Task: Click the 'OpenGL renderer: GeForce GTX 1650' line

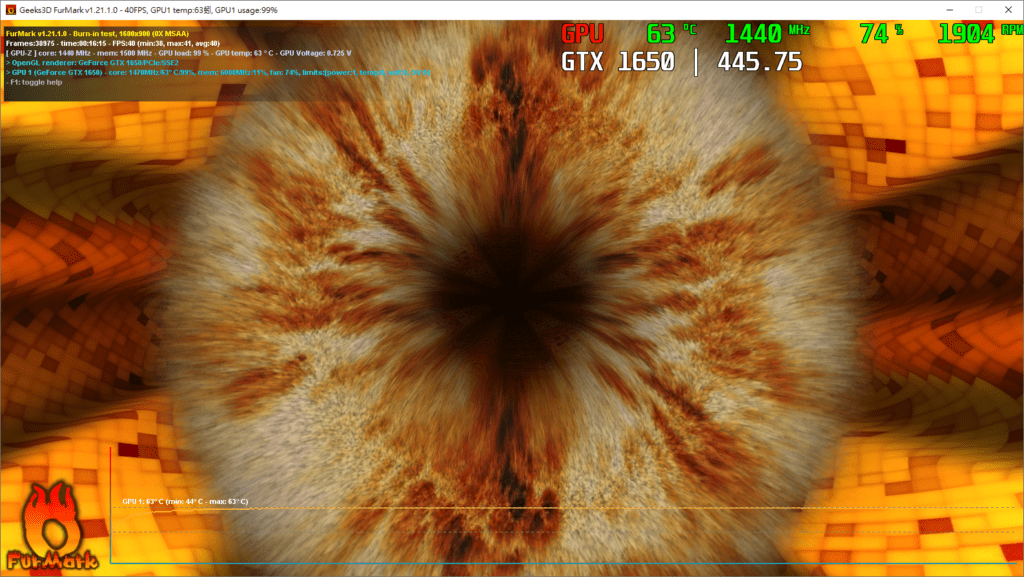Action: [x=92, y=63]
